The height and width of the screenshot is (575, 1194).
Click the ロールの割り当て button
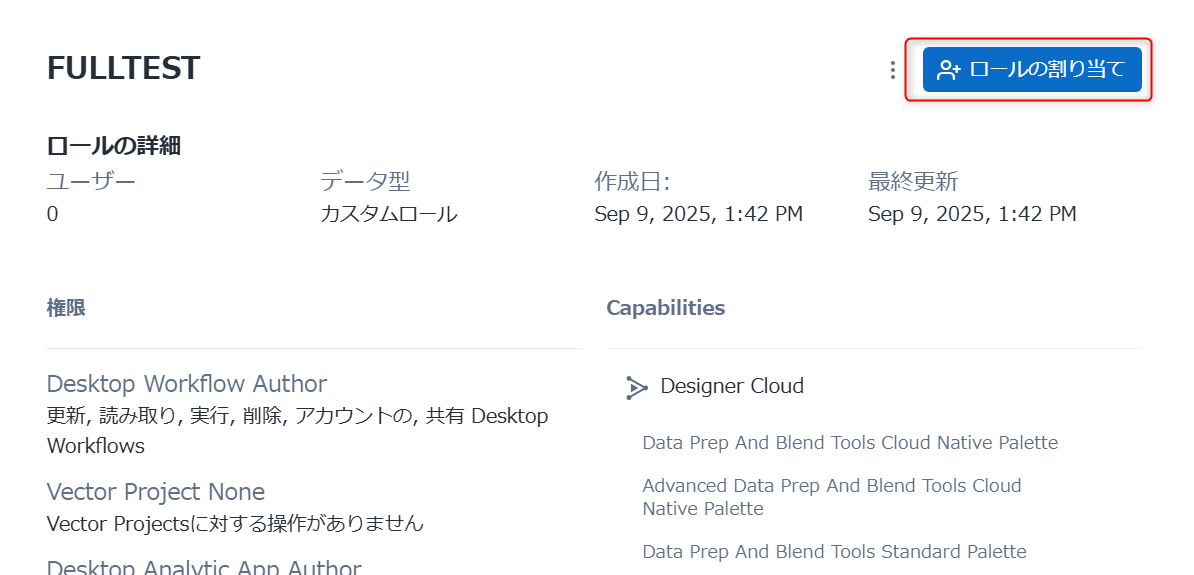[1032, 69]
